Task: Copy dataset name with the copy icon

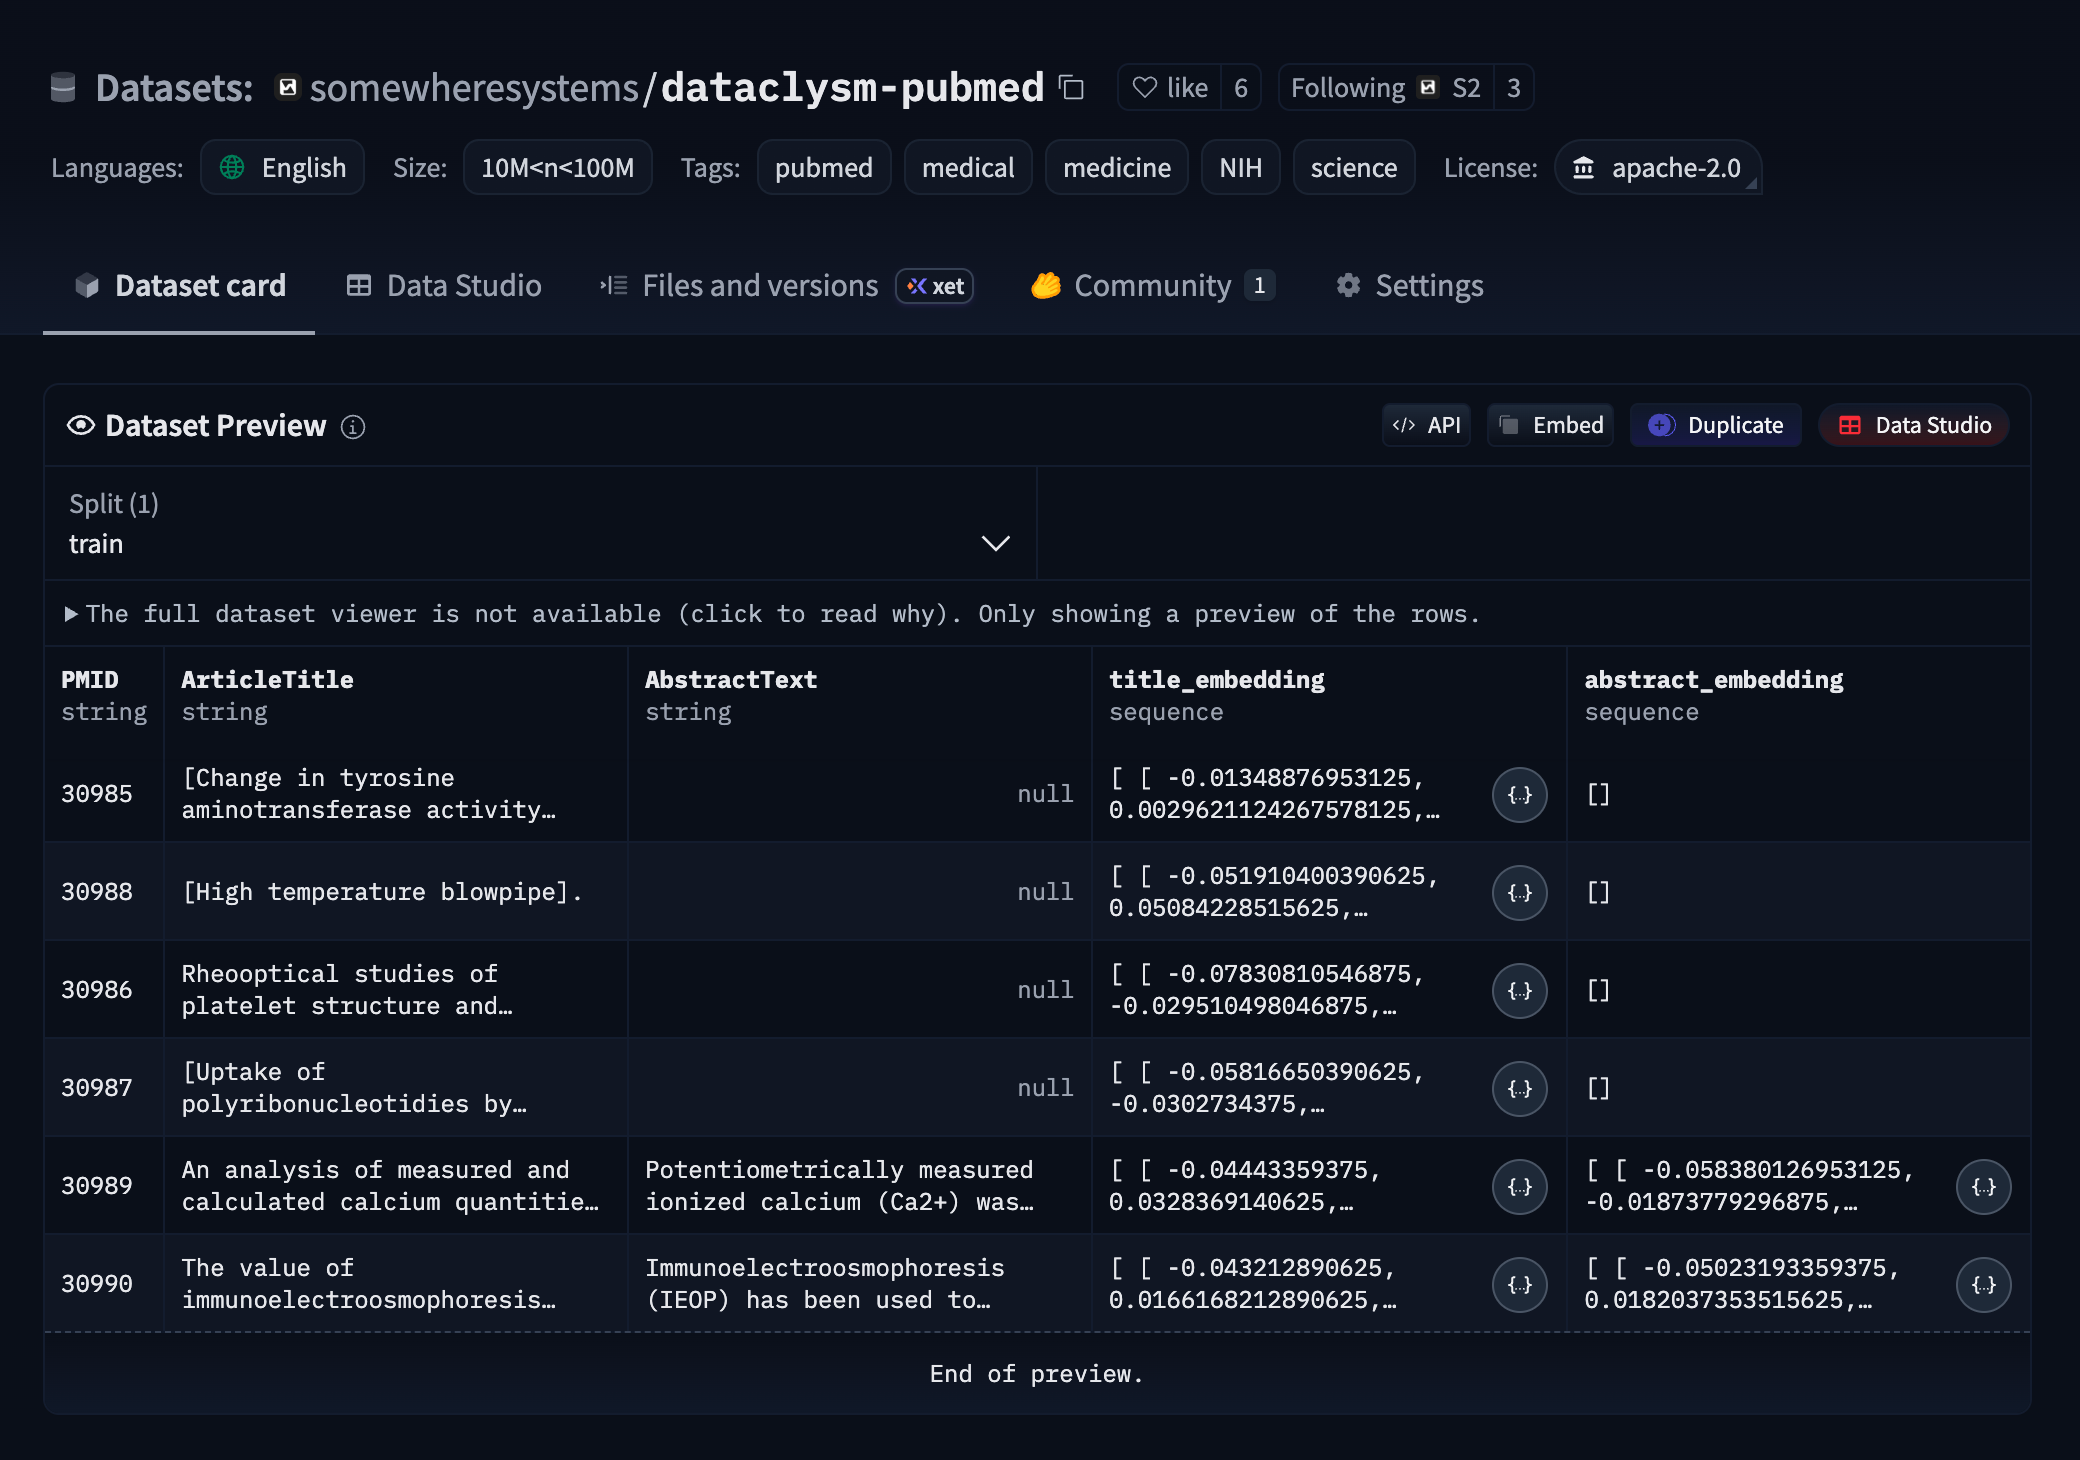Action: tap(1071, 88)
